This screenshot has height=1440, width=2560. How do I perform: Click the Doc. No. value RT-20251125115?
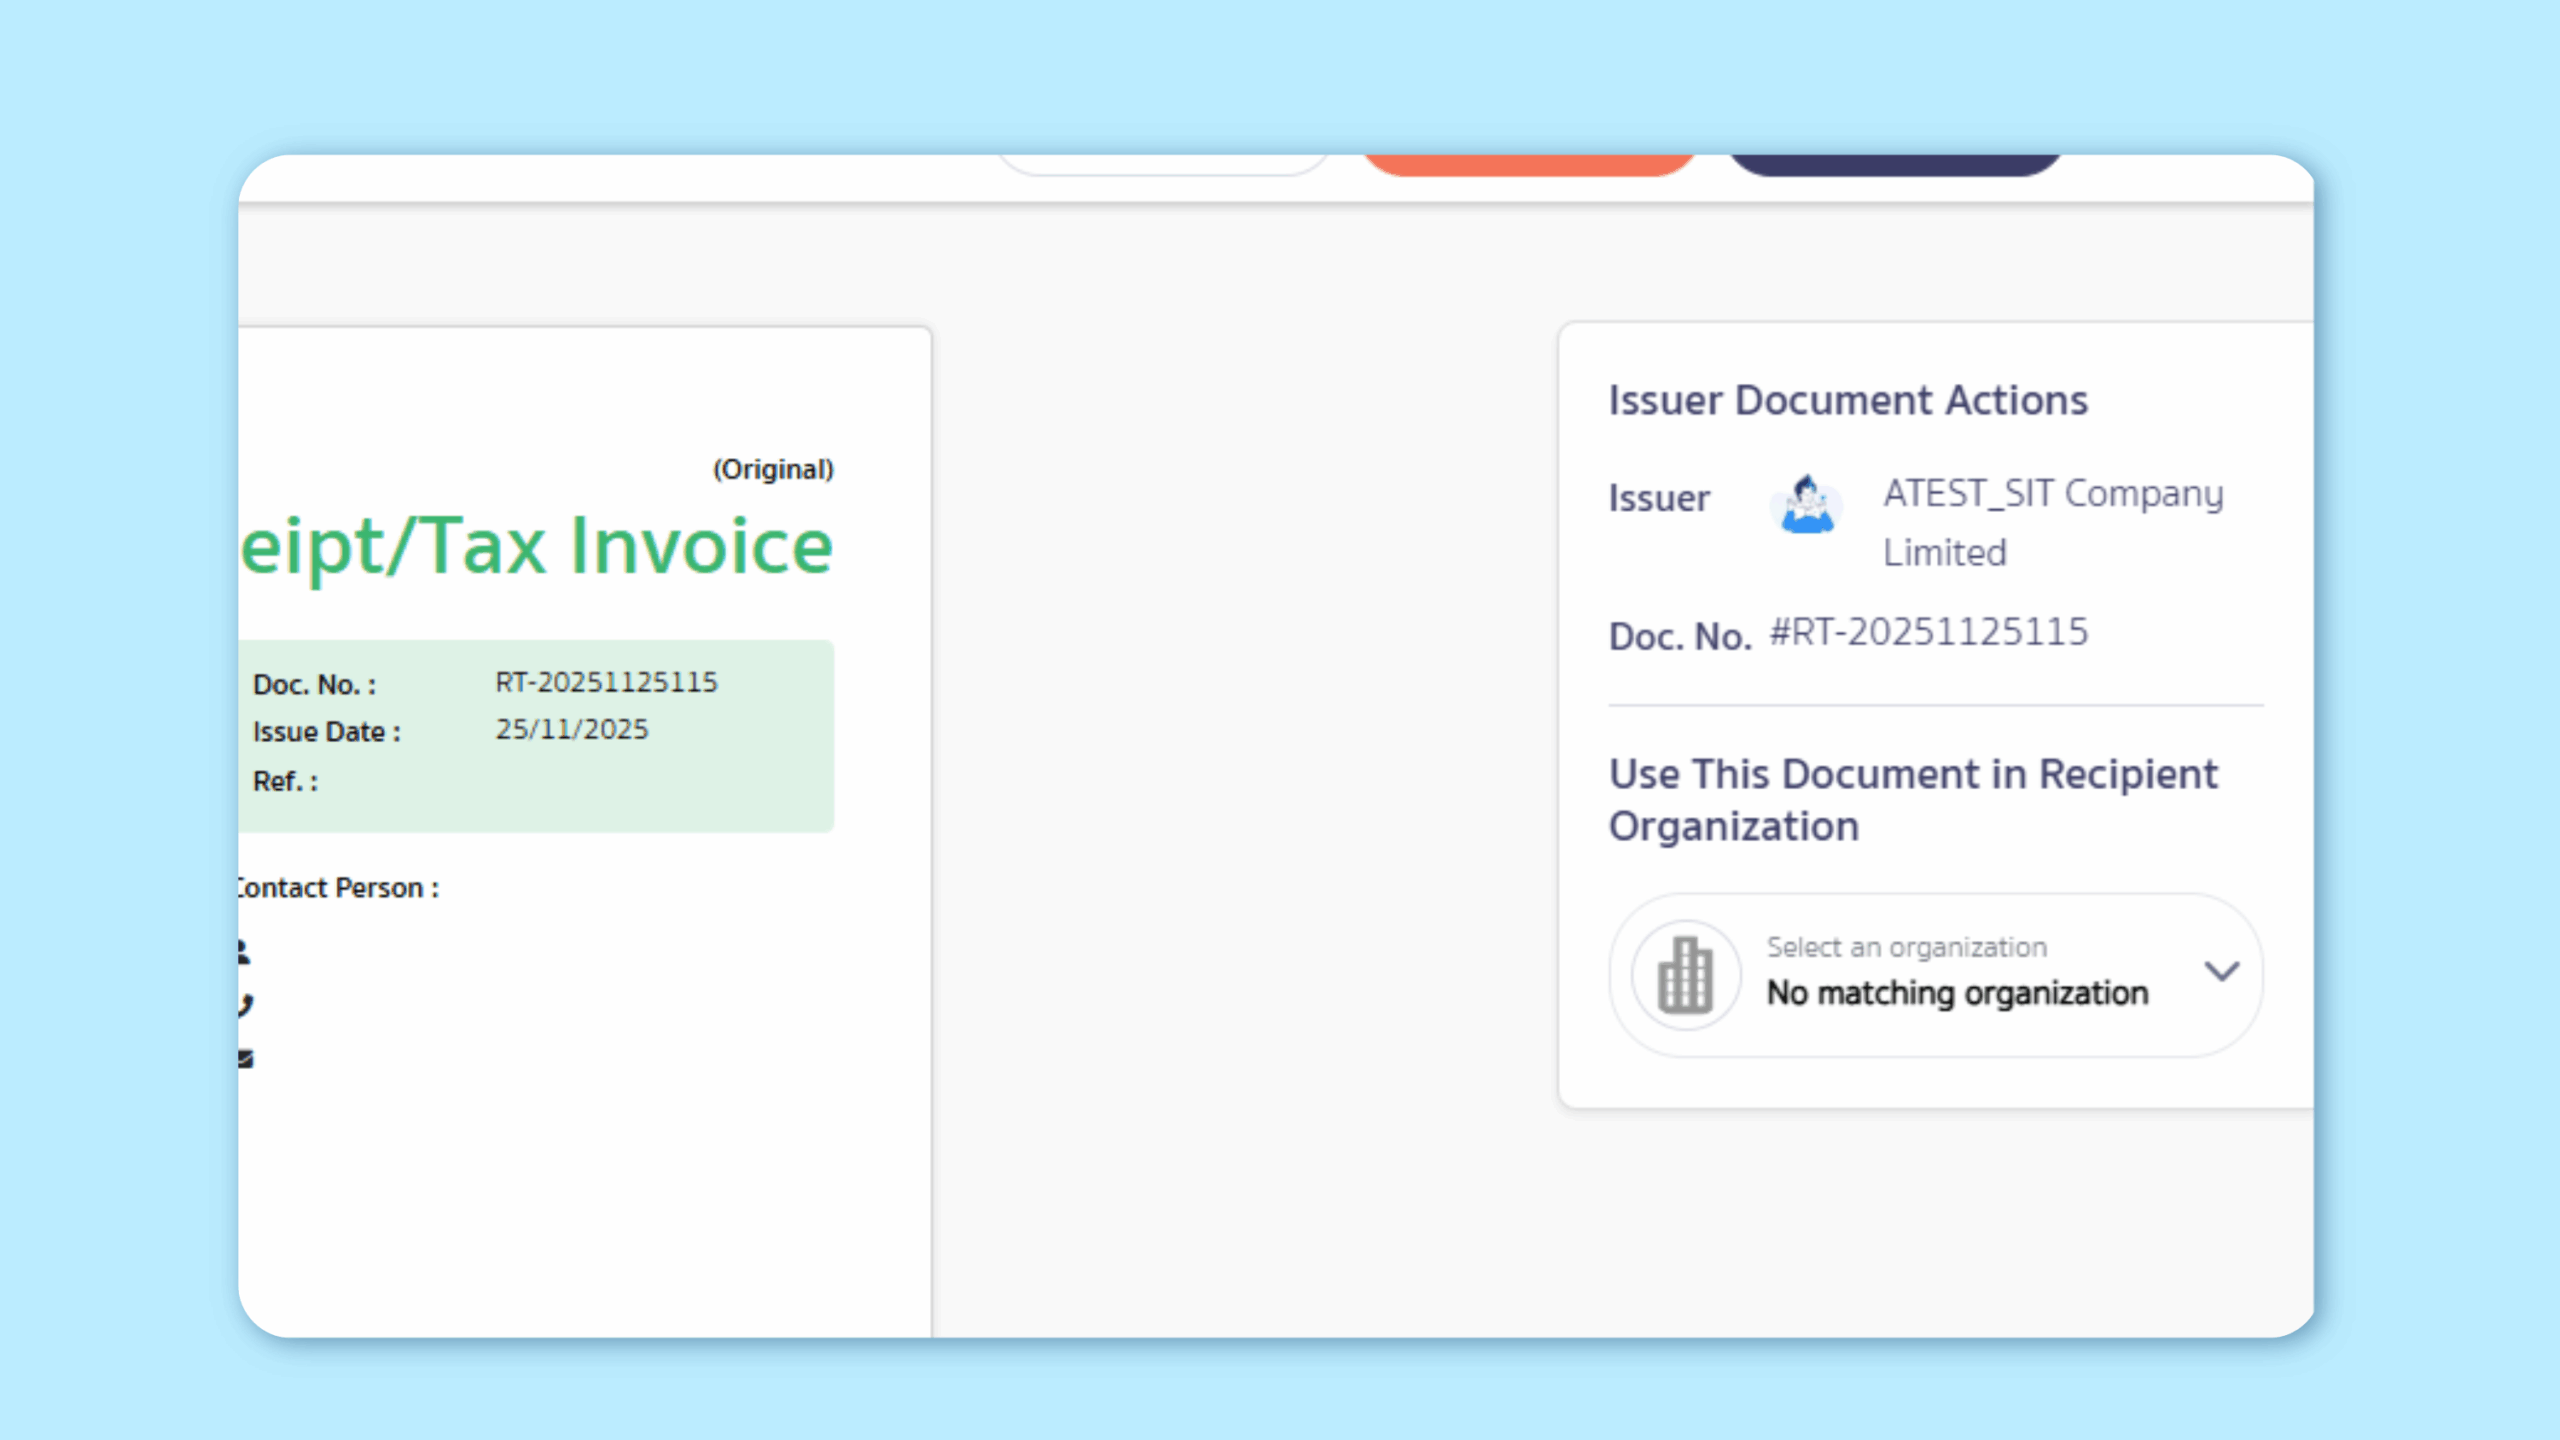pyautogui.click(x=607, y=682)
